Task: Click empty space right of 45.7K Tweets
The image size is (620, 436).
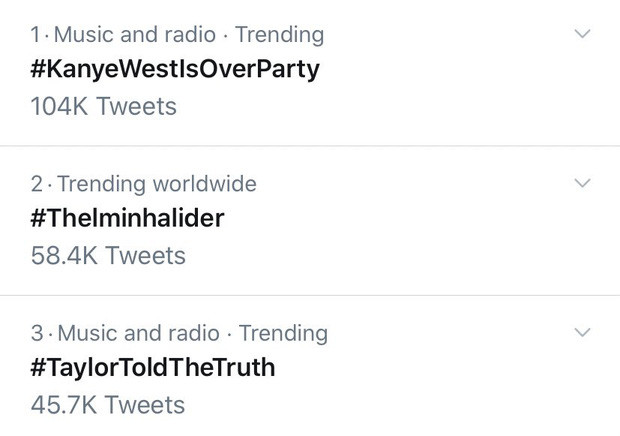Action: [400, 404]
